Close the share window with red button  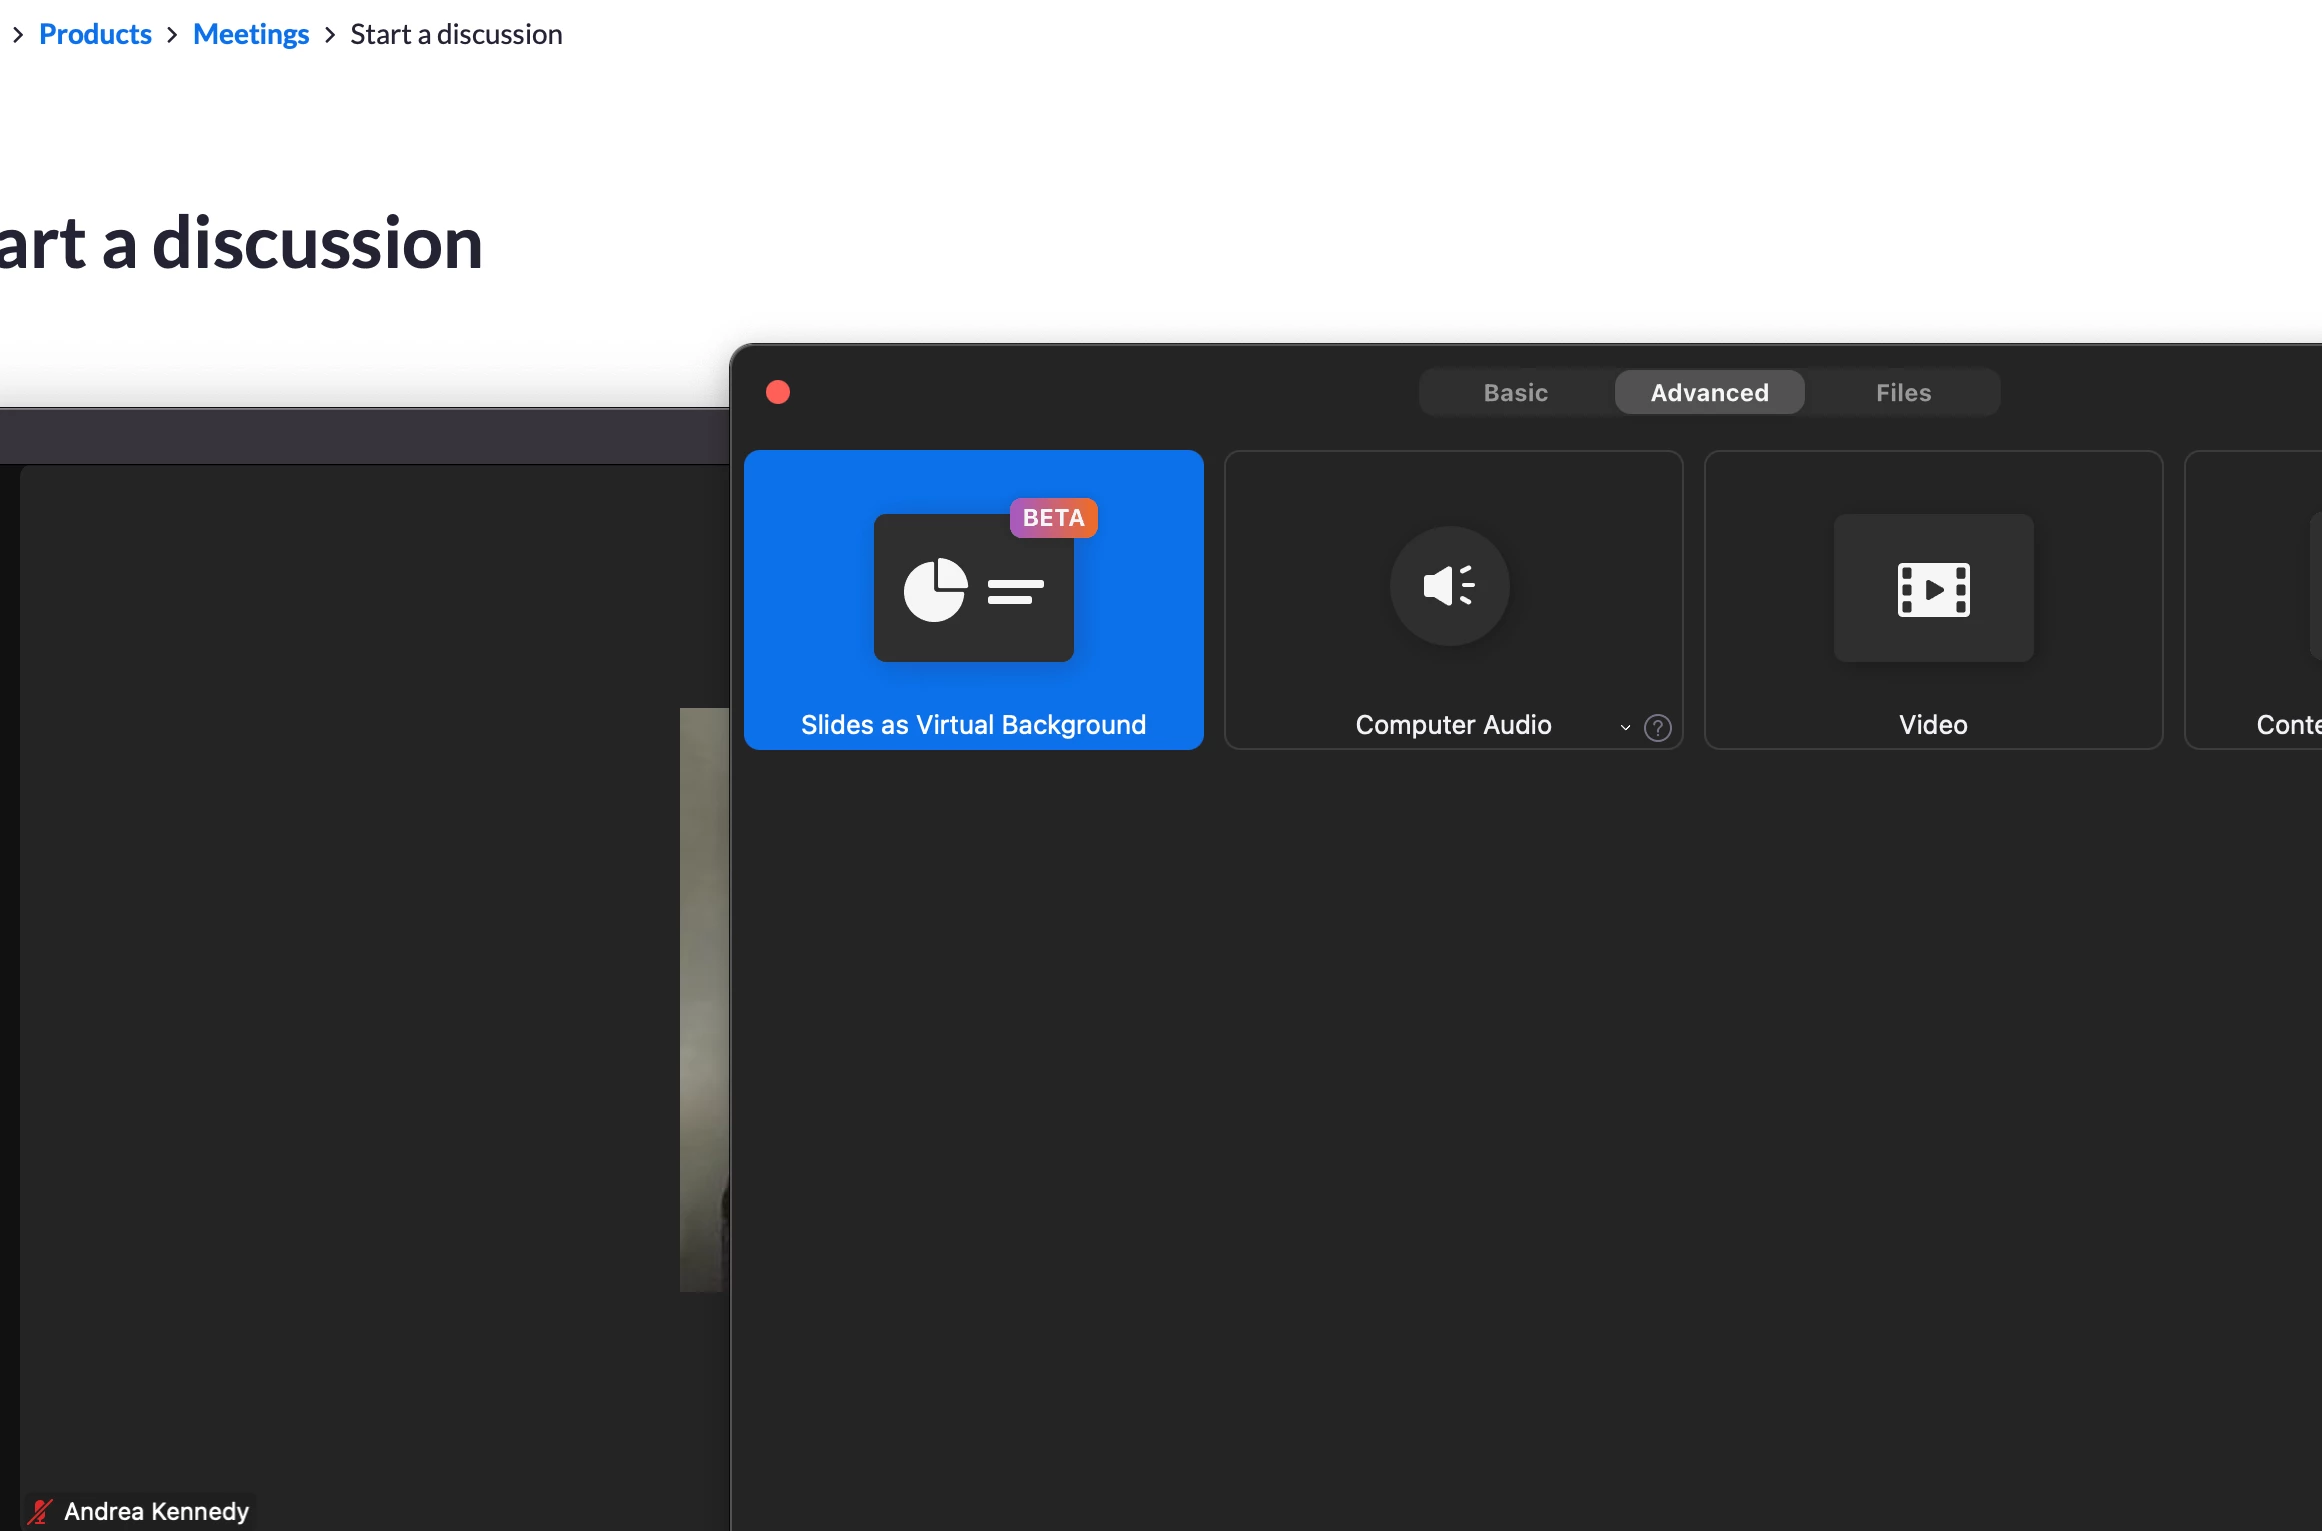(x=778, y=392)
